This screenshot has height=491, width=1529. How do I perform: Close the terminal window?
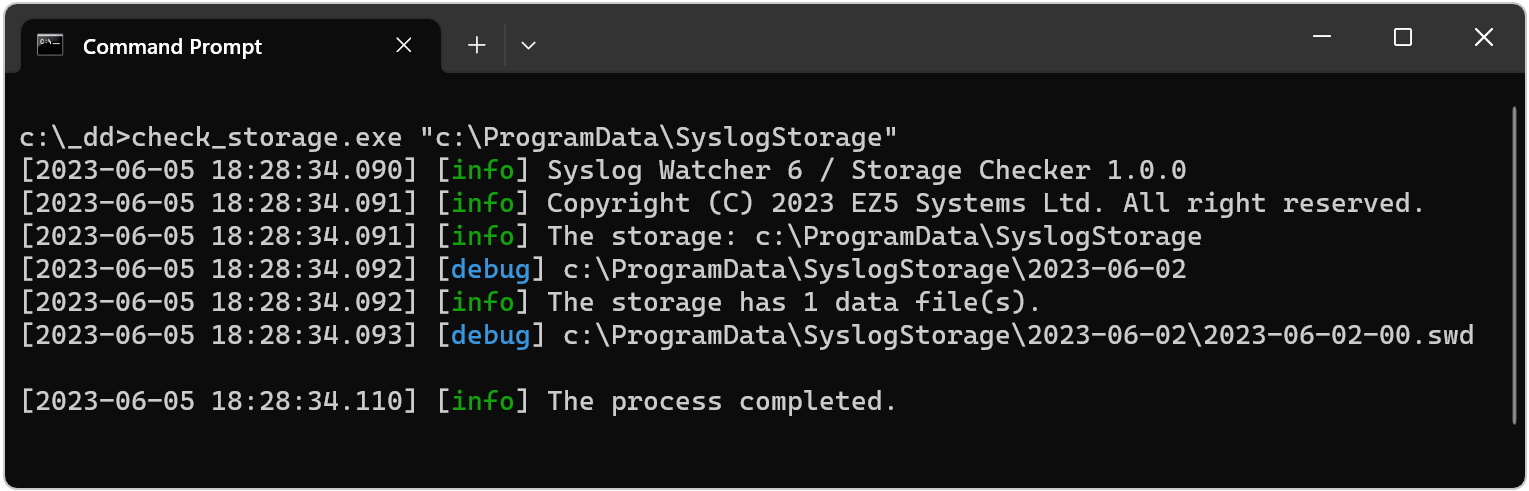[1483, 38]
